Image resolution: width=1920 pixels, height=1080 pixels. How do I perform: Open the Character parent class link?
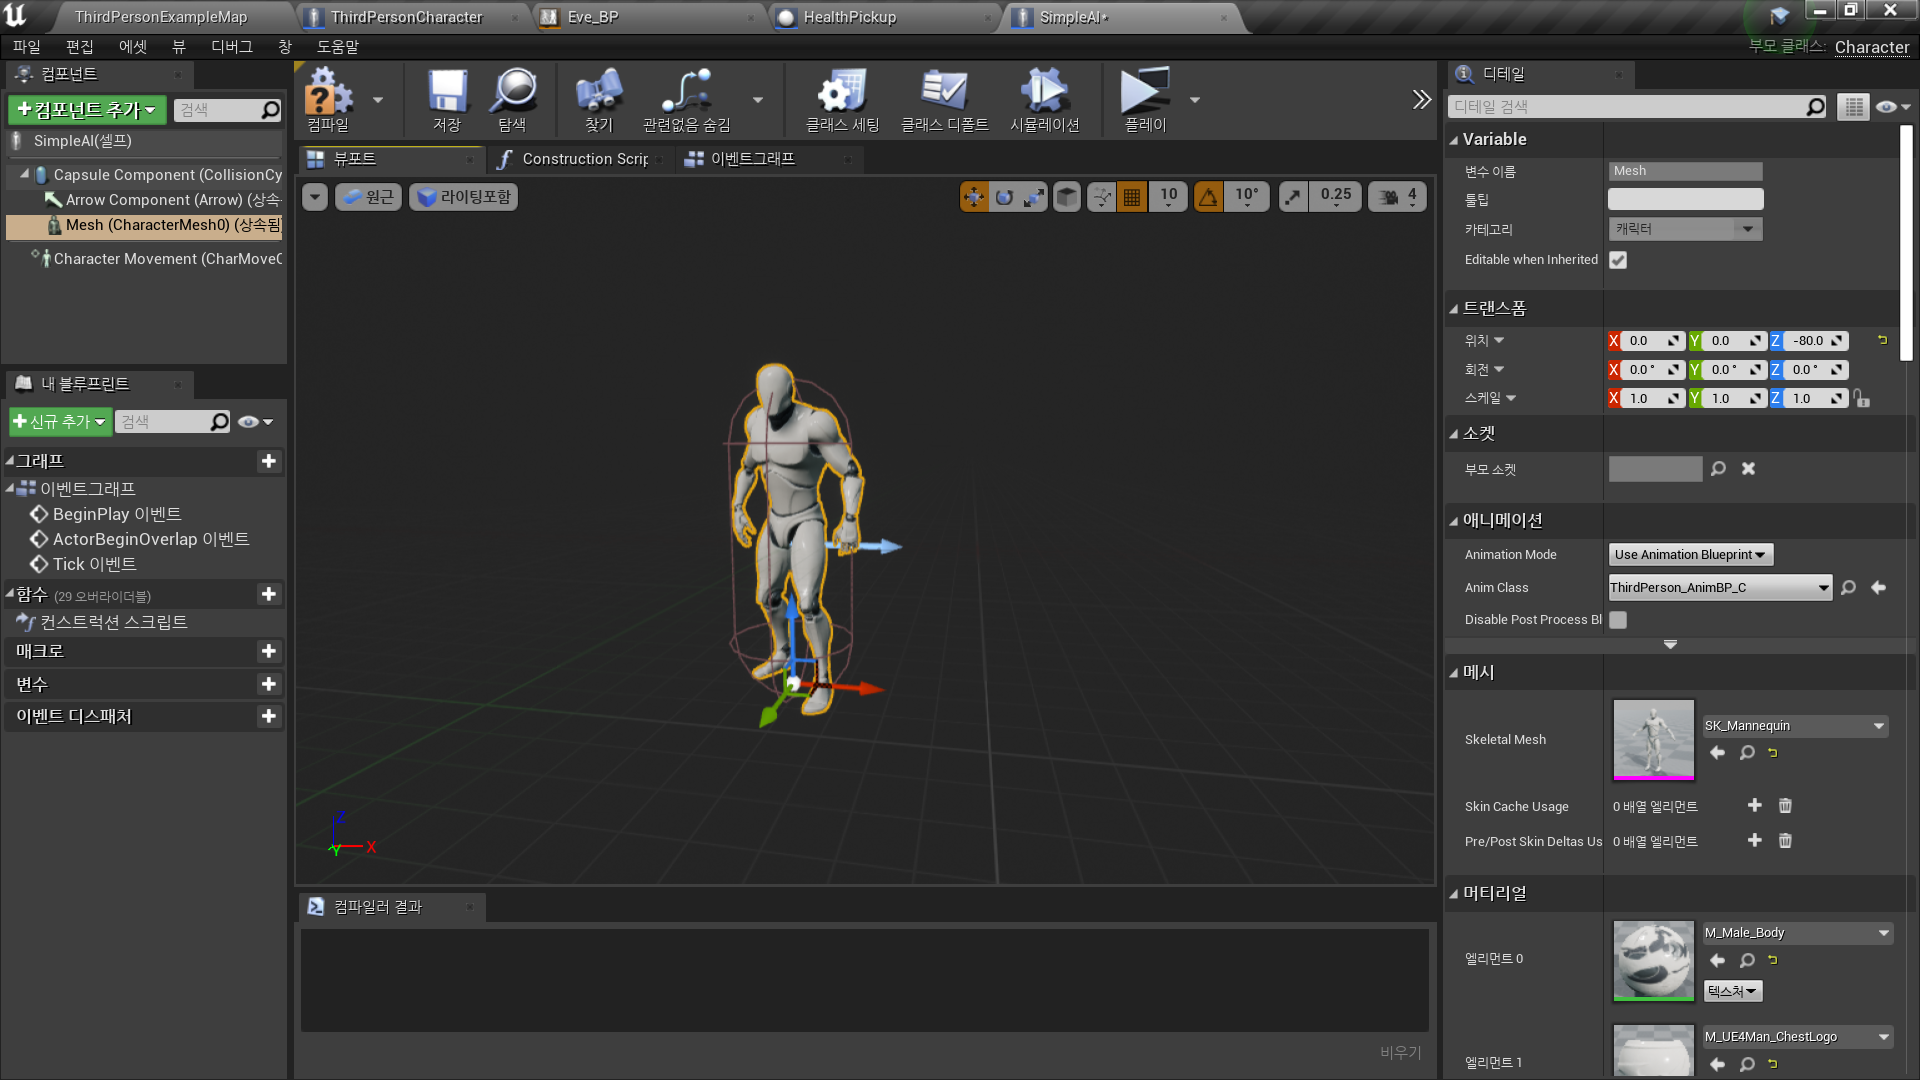coord(1871,47)
